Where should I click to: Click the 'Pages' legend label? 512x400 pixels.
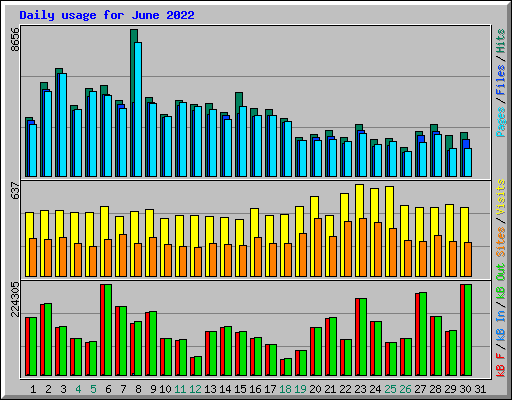[500, 122]
